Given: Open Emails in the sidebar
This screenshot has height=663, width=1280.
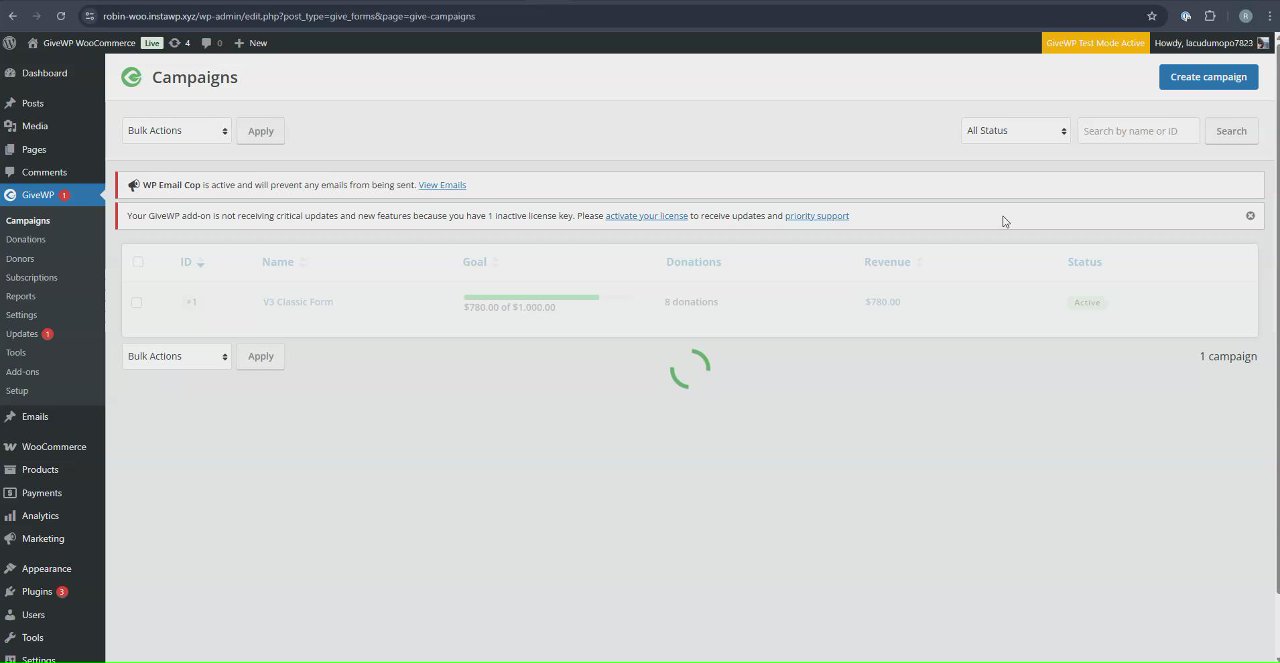Looking at the screenshot, I should coord(35,416).
